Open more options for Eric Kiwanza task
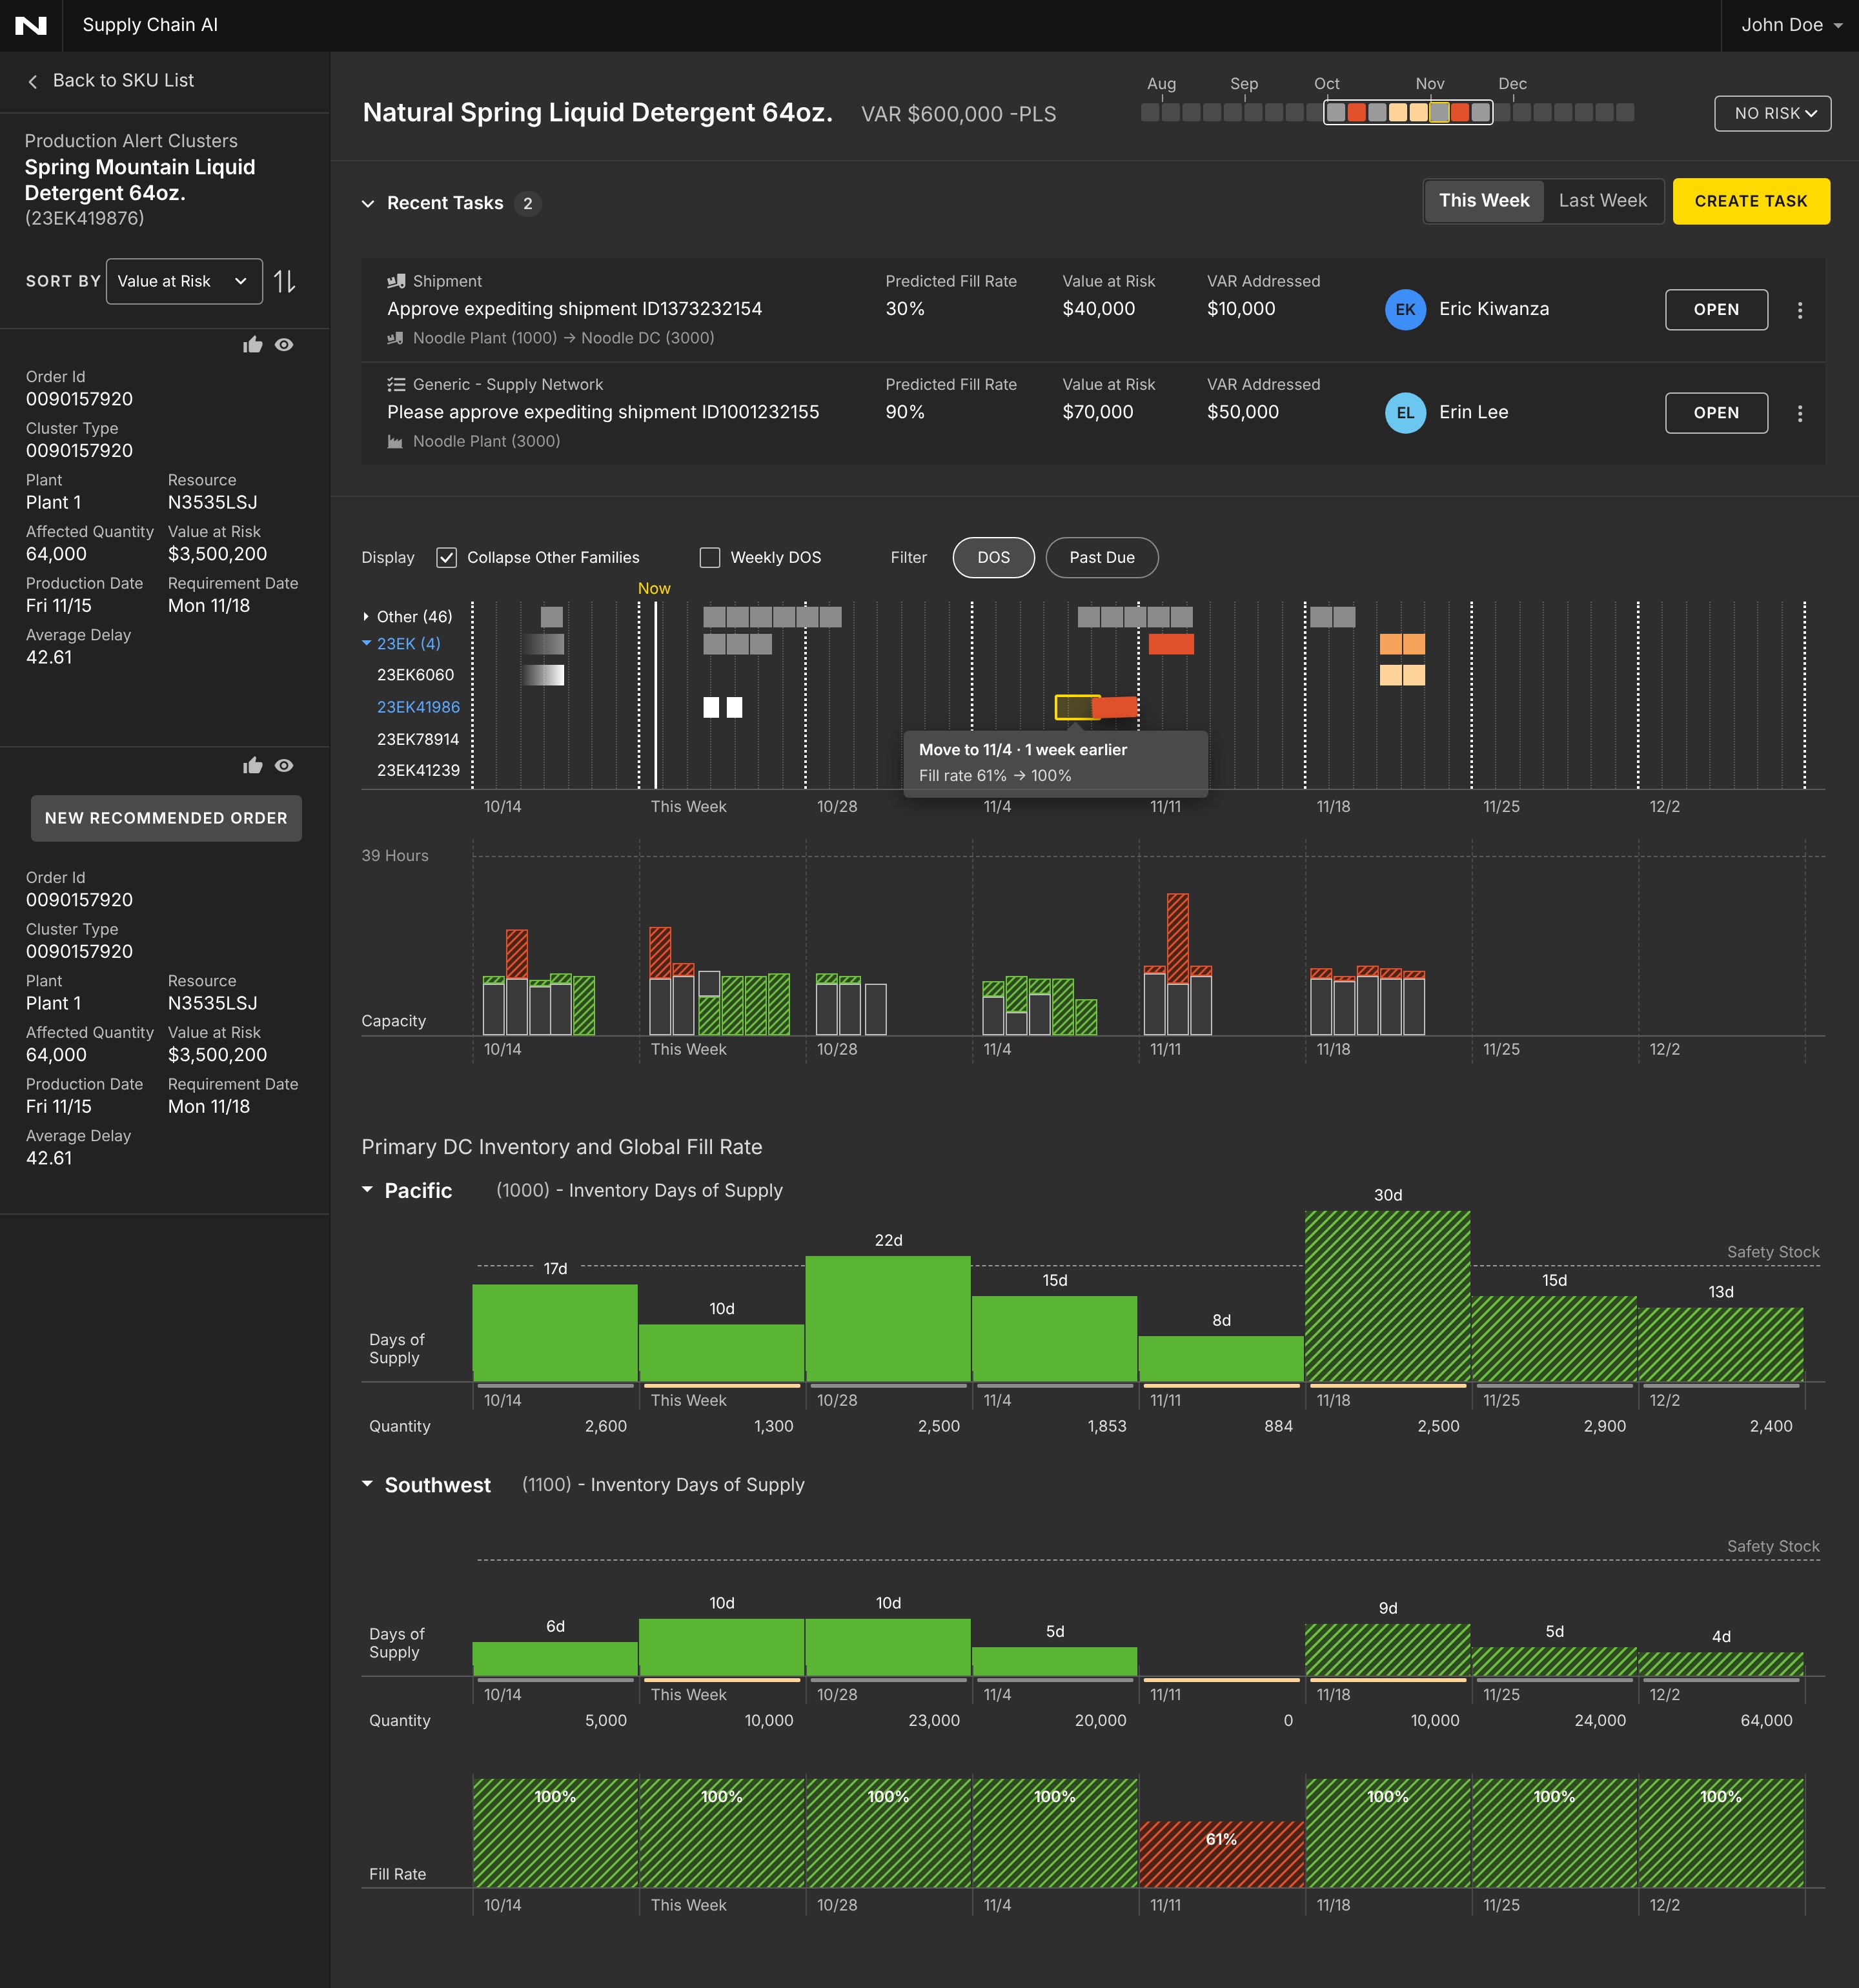 coord(1800,310)
